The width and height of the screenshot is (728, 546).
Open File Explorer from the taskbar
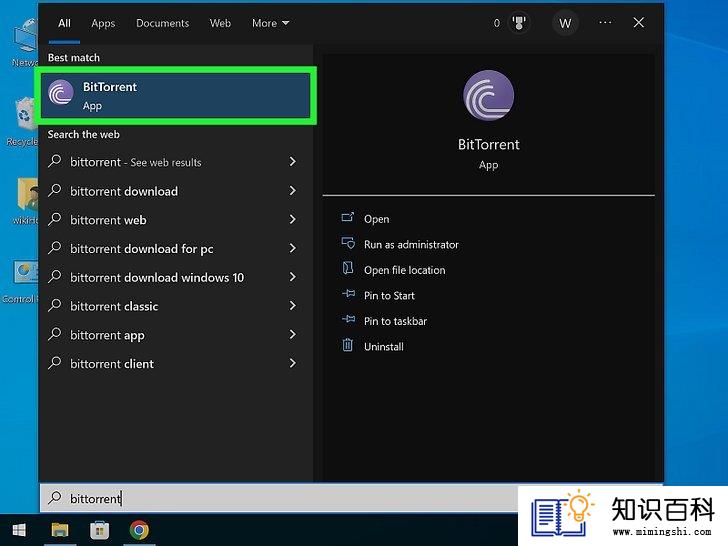coord(60,530)
